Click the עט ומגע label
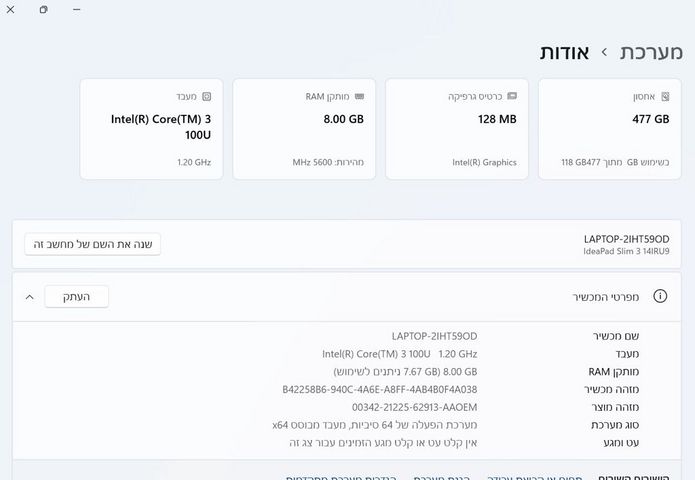This screenshot has width=695, height=480. point(621,442)
